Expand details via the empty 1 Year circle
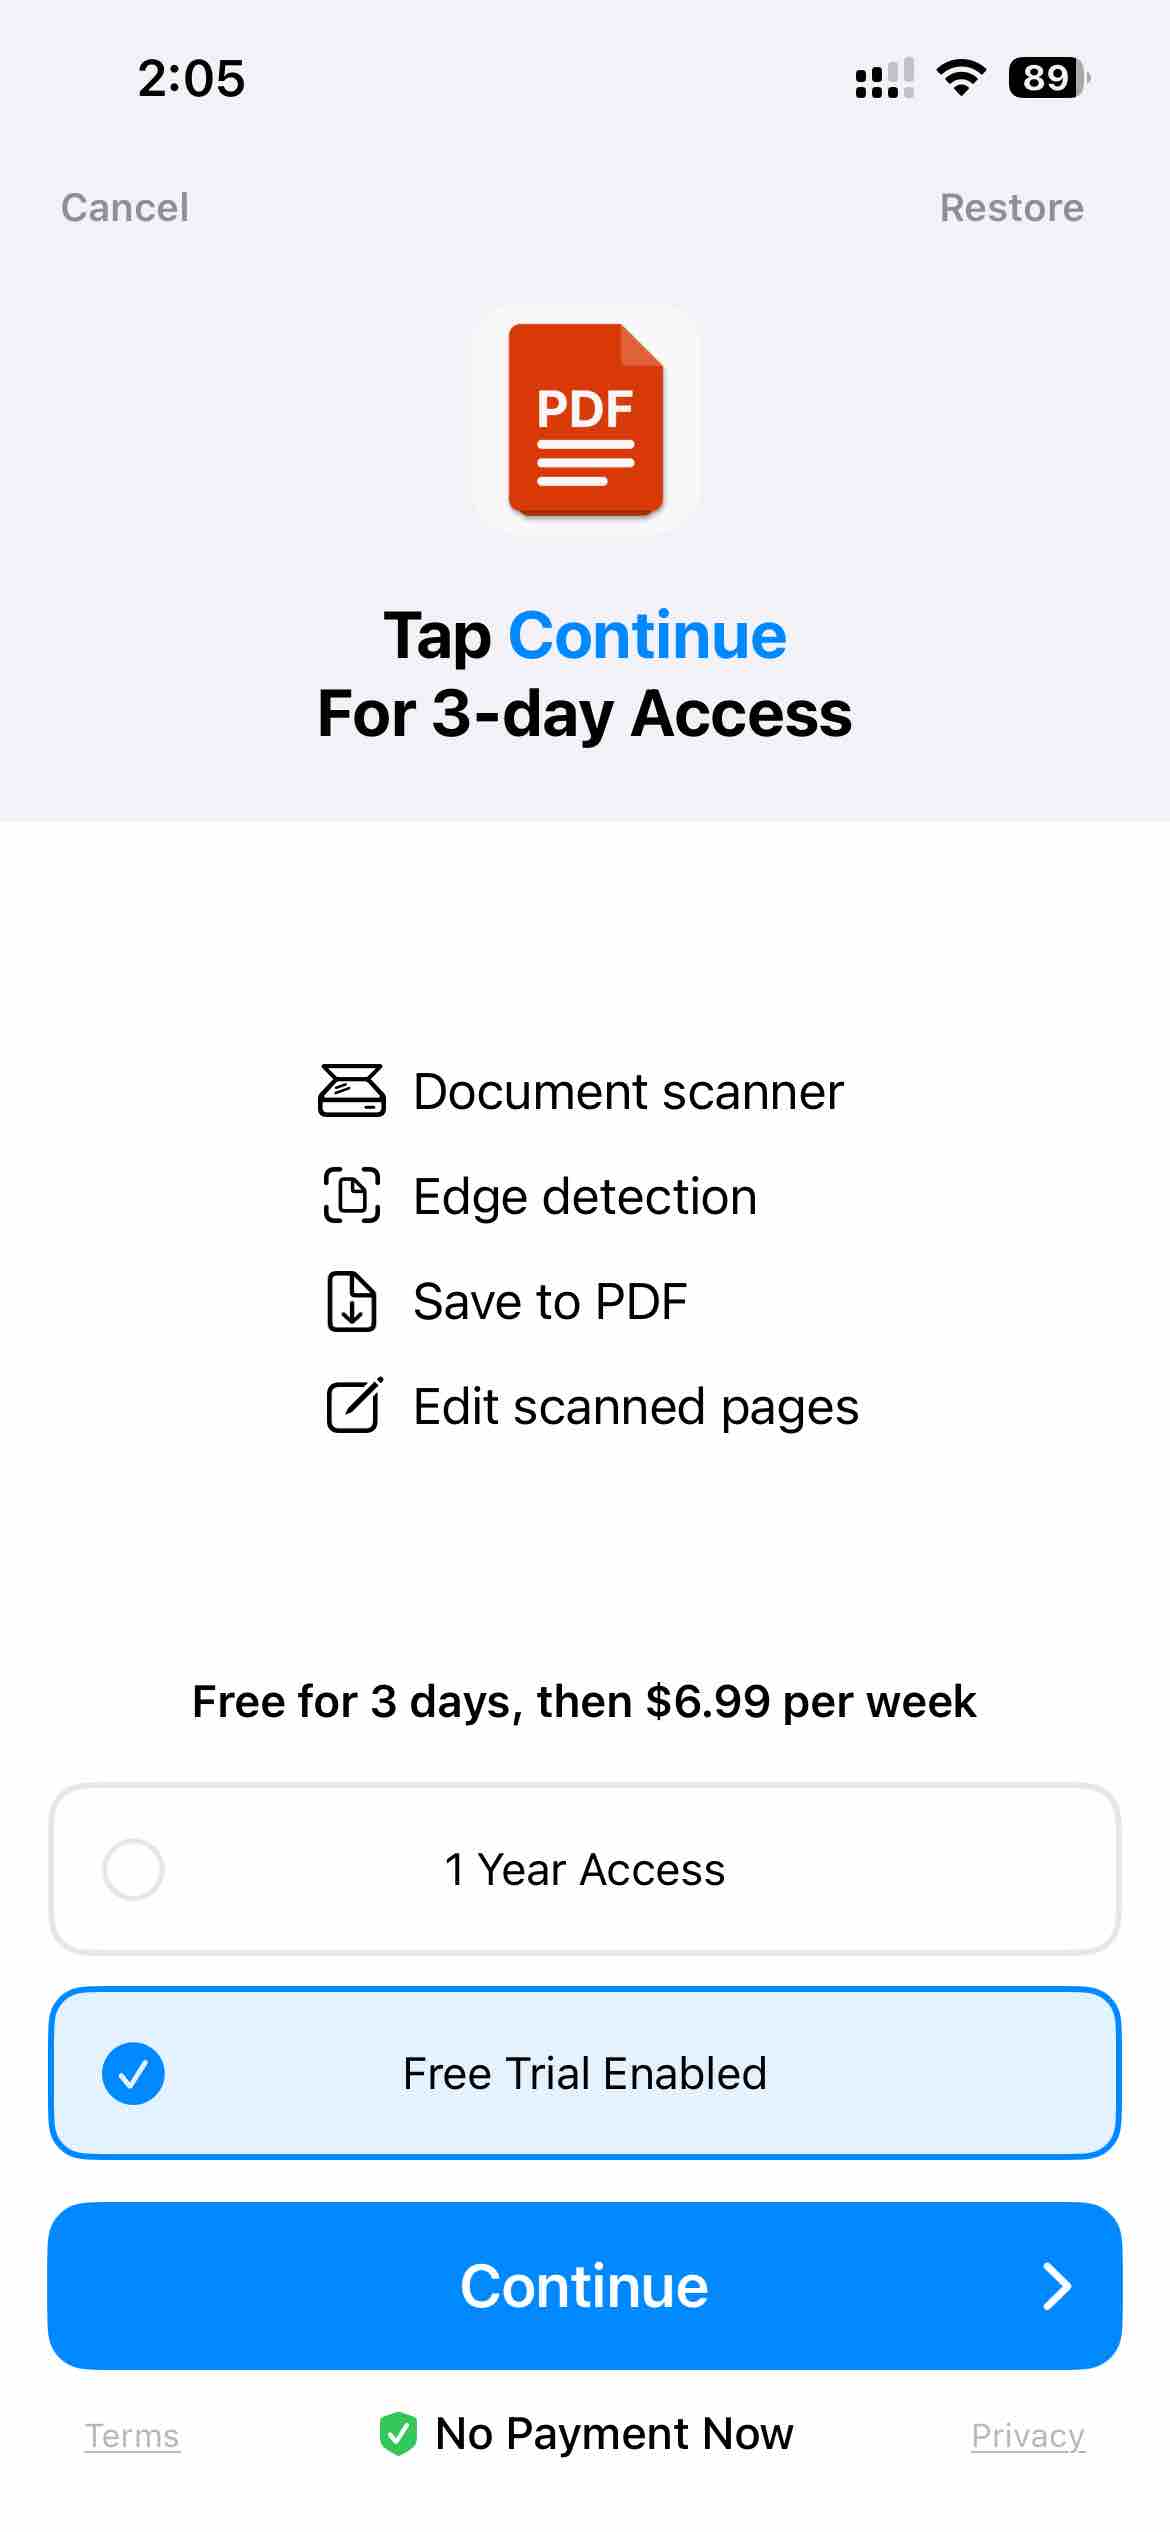Image resolution: width=1170 pixels, height=2532 pixels. [x=133, y=1869]
